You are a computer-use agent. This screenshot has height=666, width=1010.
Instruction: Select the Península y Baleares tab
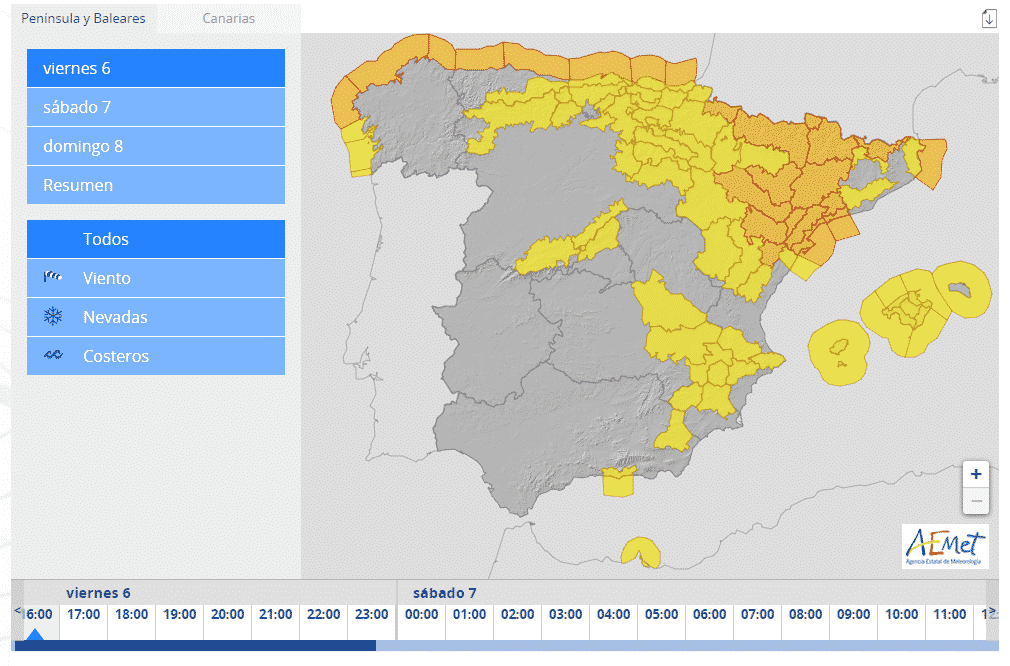84,18
